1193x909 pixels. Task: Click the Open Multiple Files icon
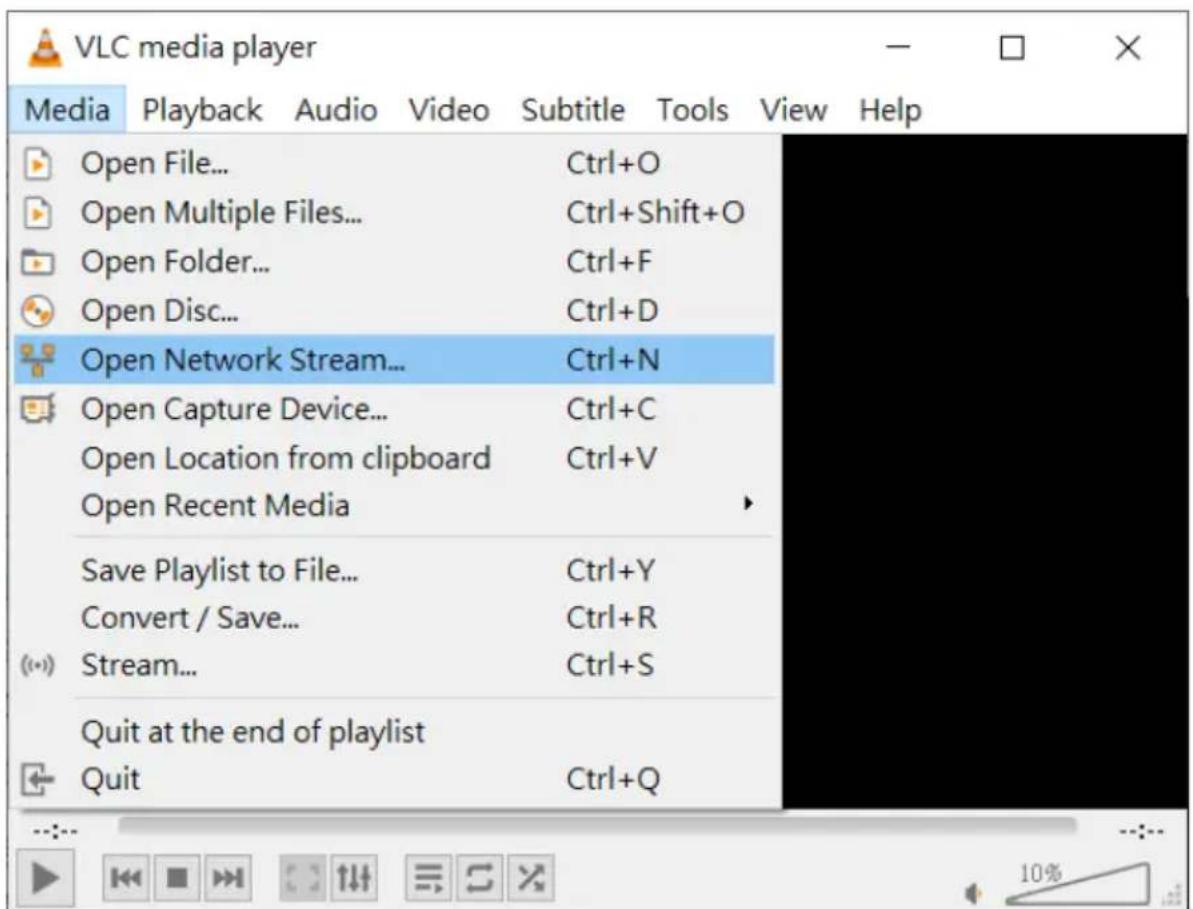pyautogui.click(x=38, y=213)
